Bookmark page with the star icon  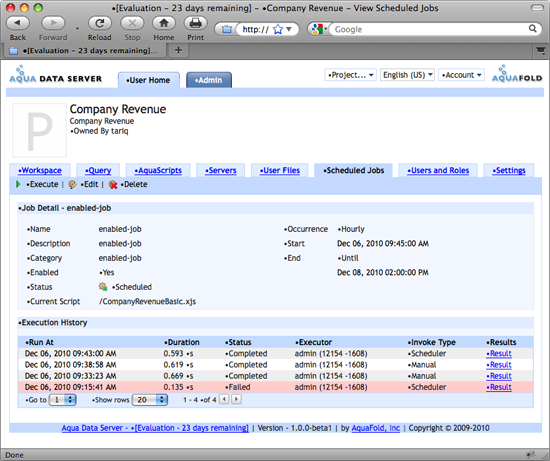click(277, 29)
